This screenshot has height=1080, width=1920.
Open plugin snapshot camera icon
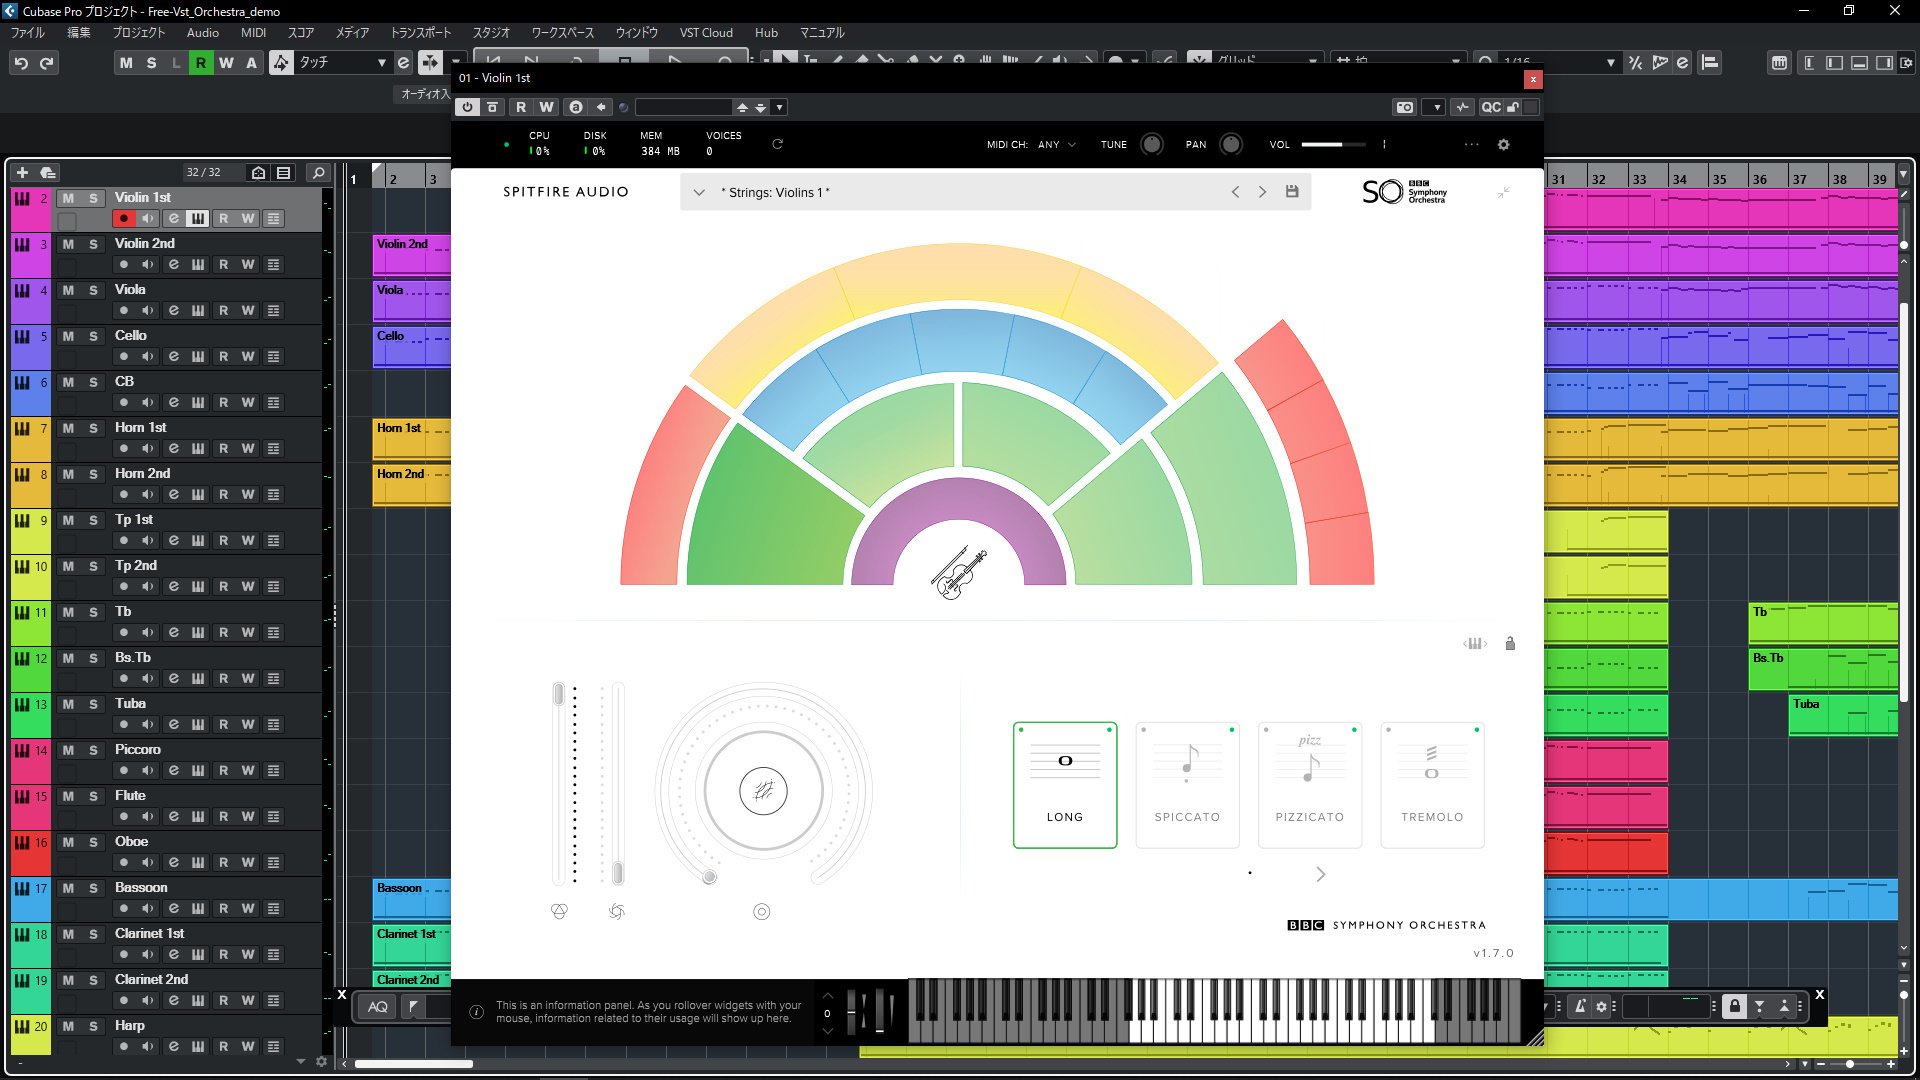[x=1405, y=107]
